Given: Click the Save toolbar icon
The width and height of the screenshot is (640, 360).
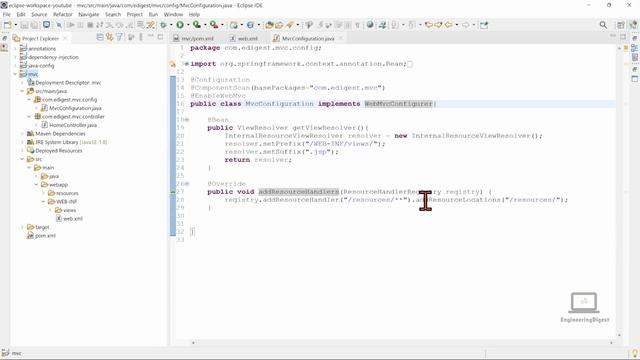Looking at the screenshot, I should pyautogui.click(x=24, y=25).
